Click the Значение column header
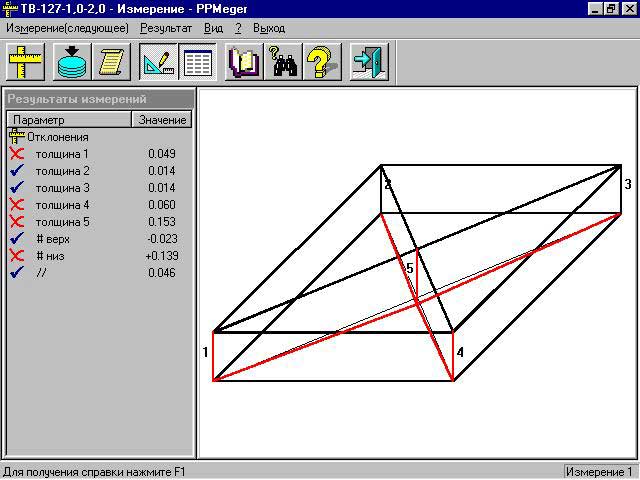Screen dimensions: 640x480 162,120
